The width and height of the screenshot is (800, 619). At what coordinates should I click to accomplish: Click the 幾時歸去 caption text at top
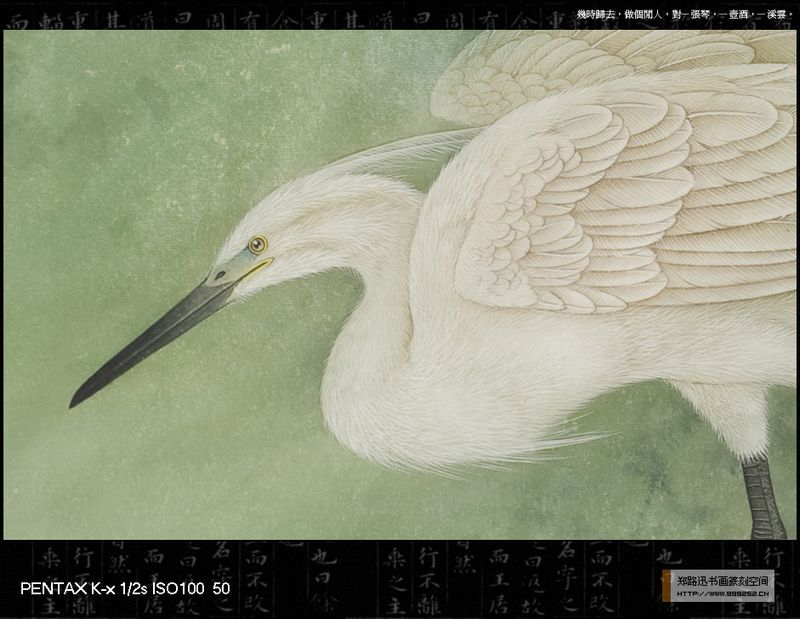597,15
